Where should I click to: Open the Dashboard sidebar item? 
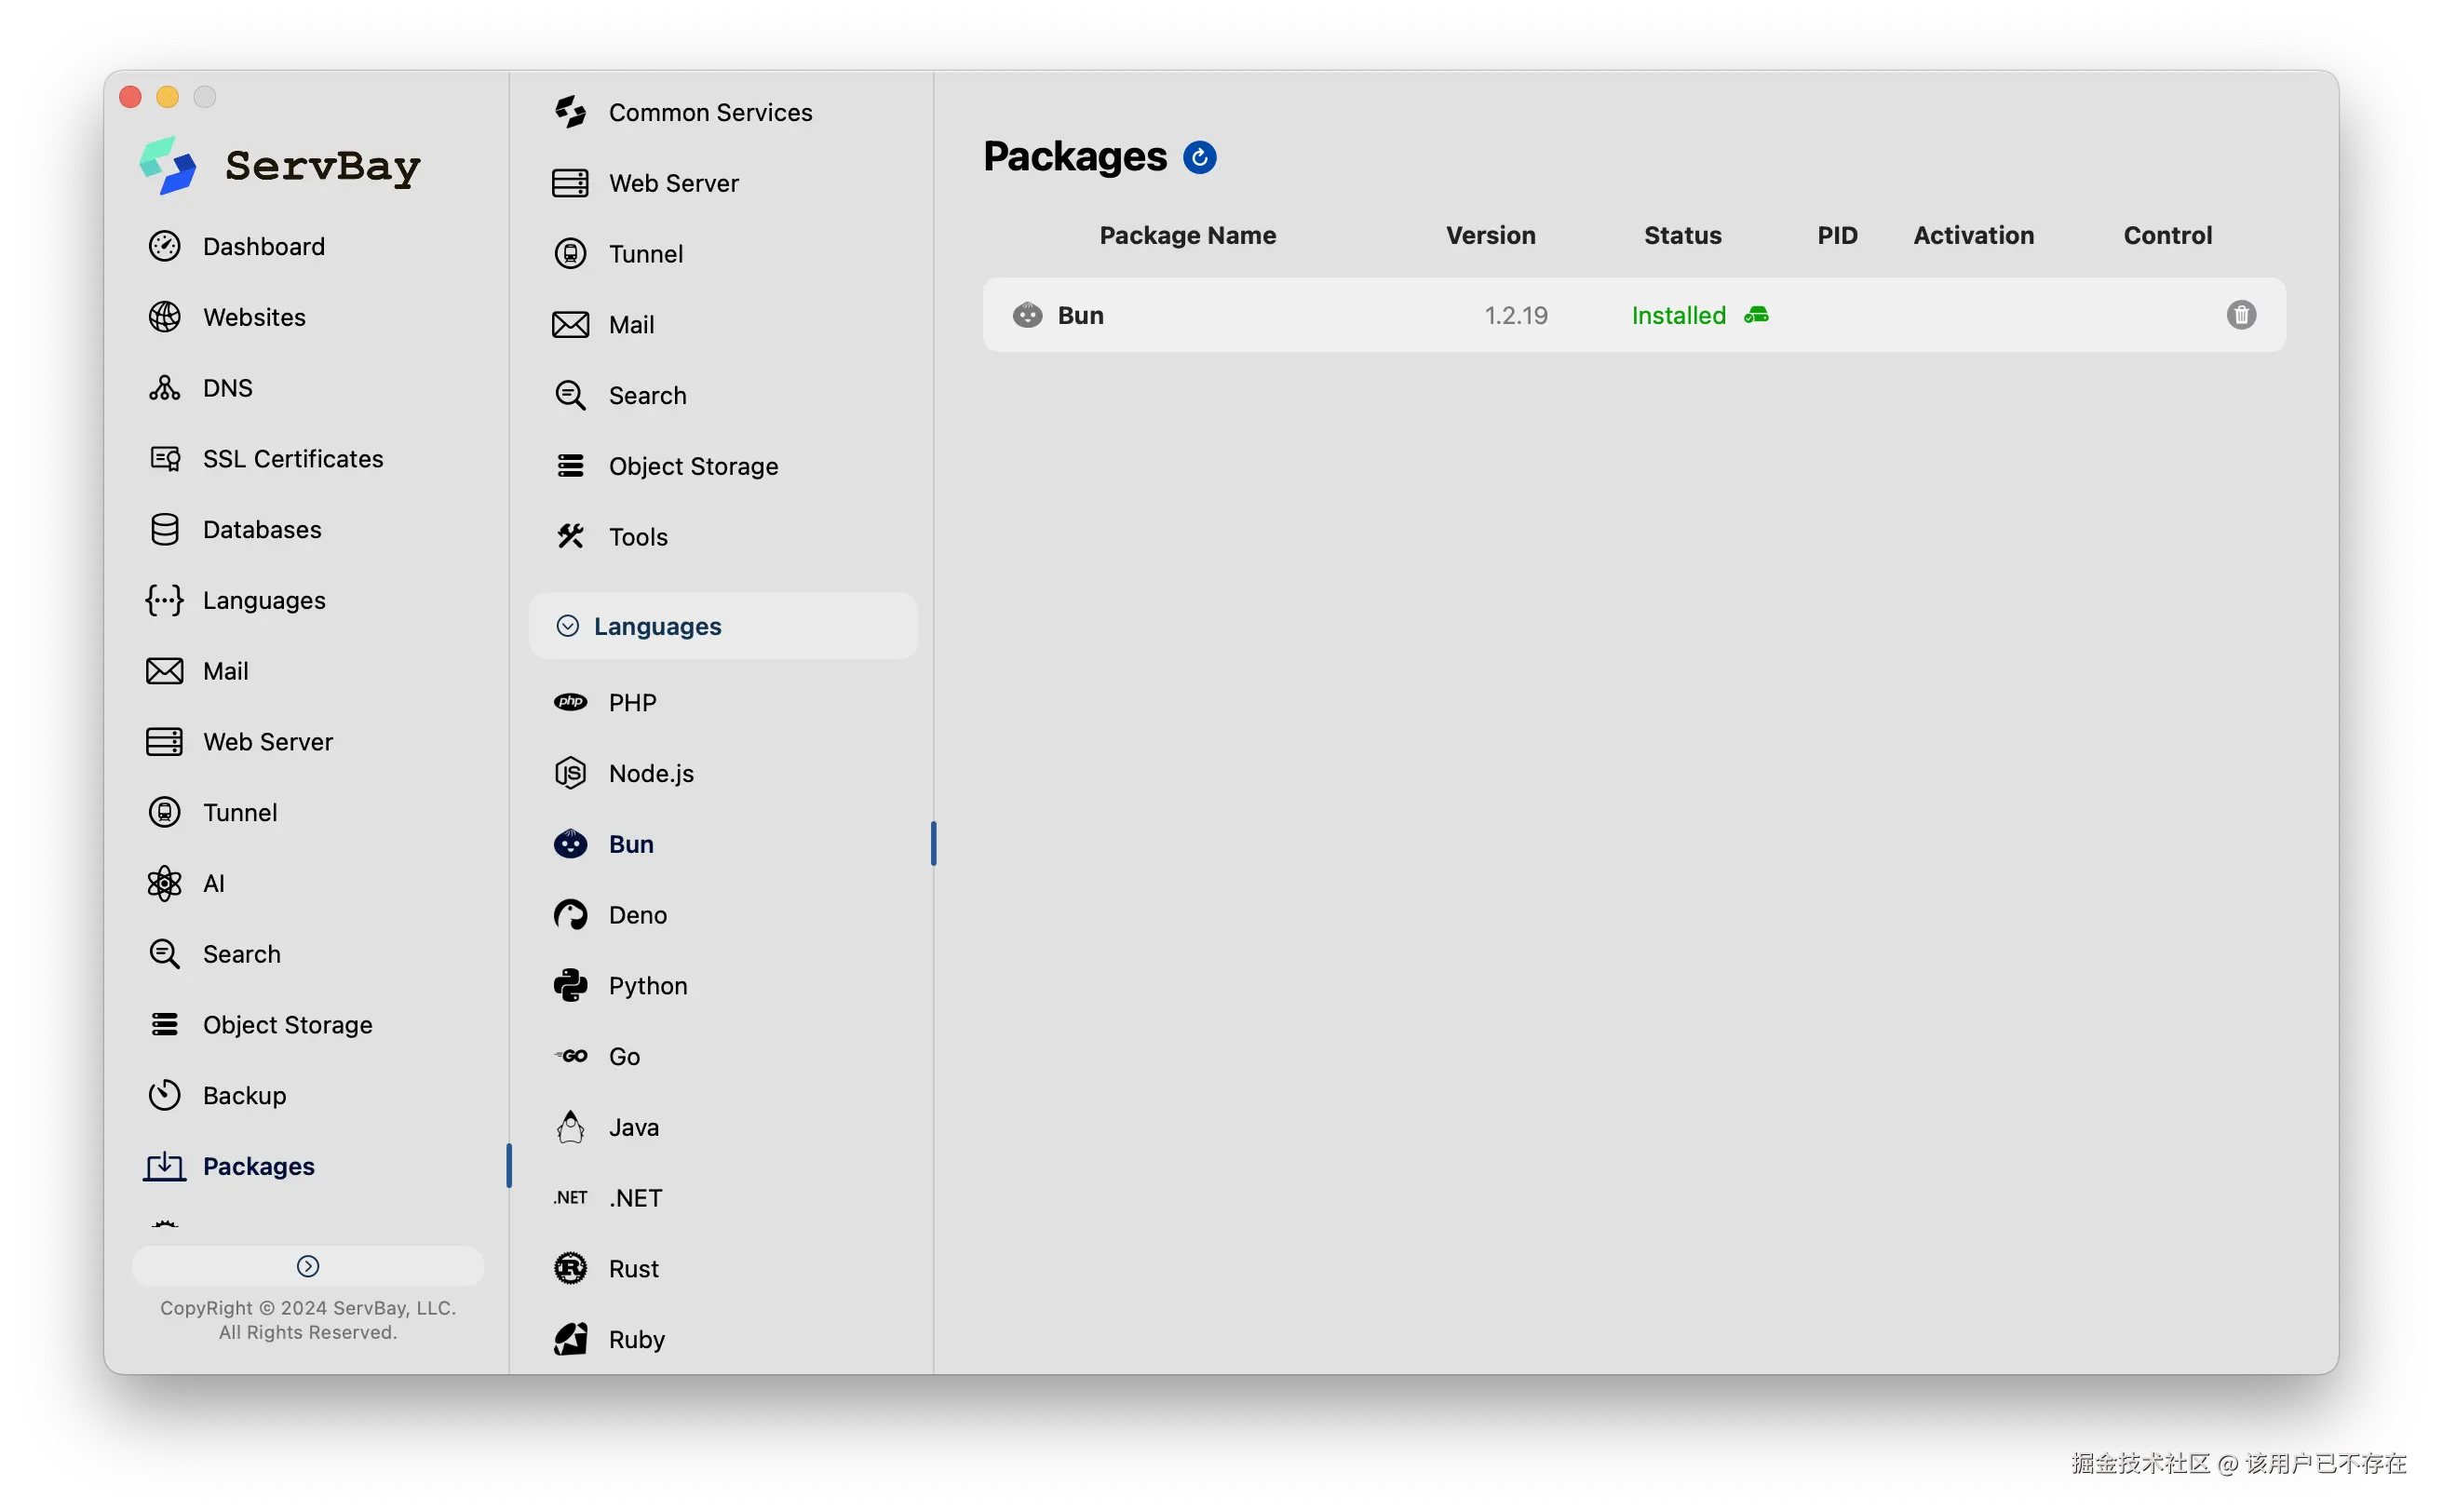(x=263, y=246)
